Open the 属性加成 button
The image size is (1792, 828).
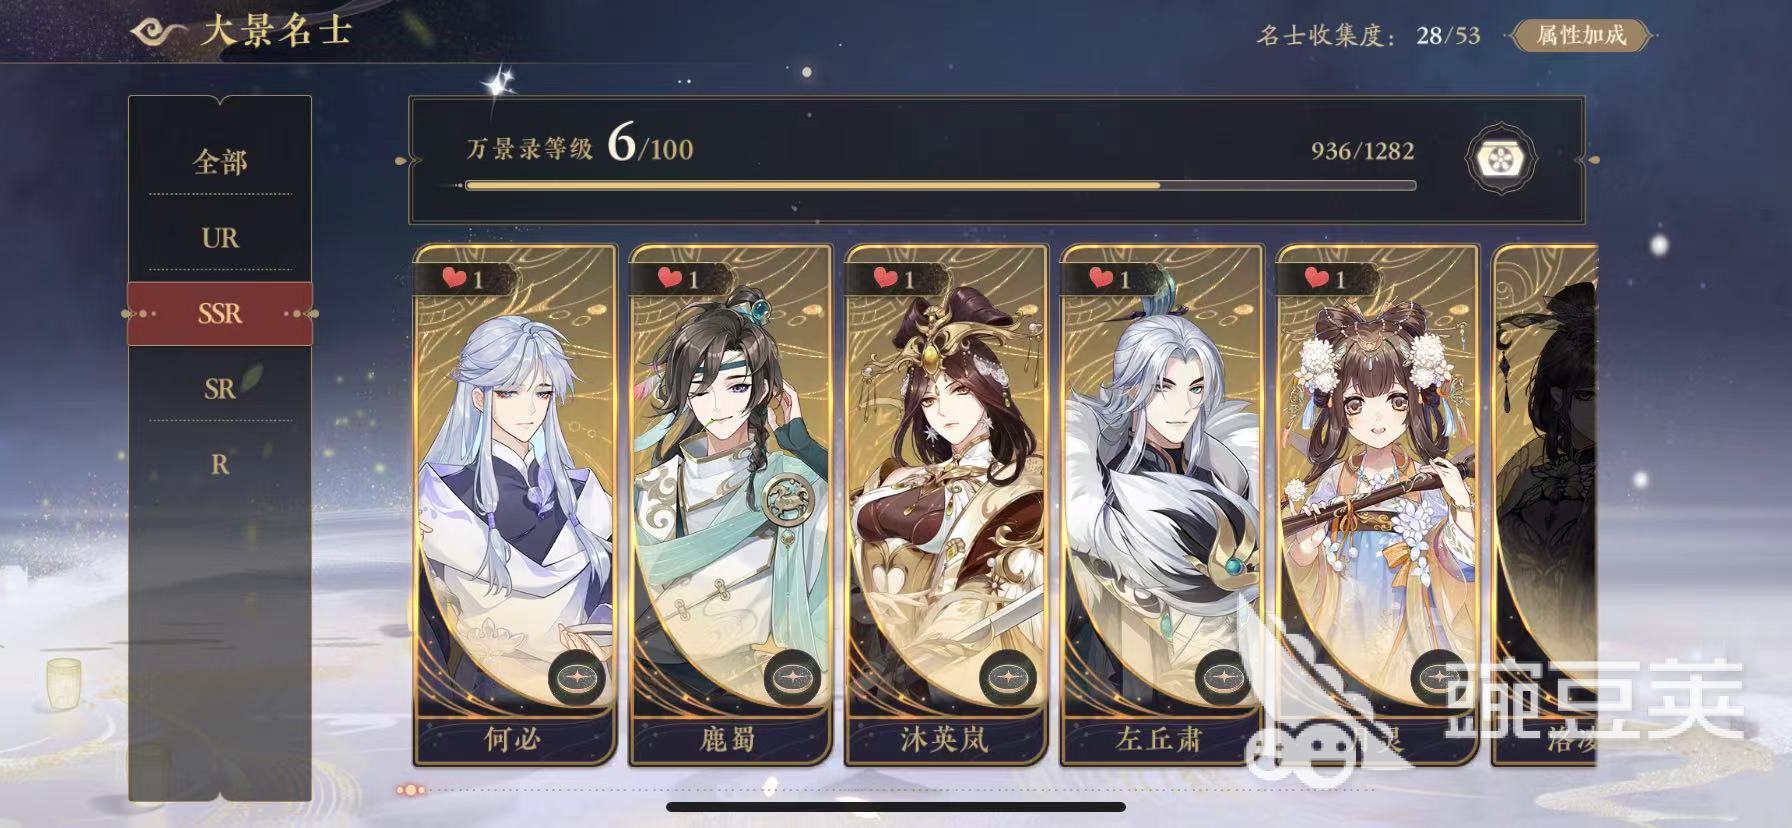(x=1581, y=35)
